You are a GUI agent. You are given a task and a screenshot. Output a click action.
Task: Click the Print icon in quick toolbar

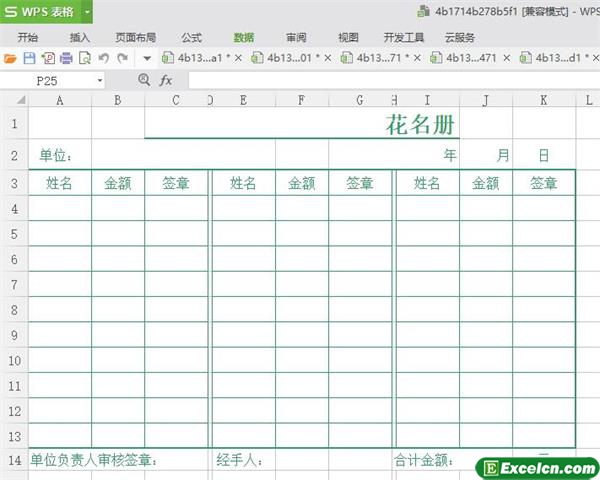coord(65,58)
